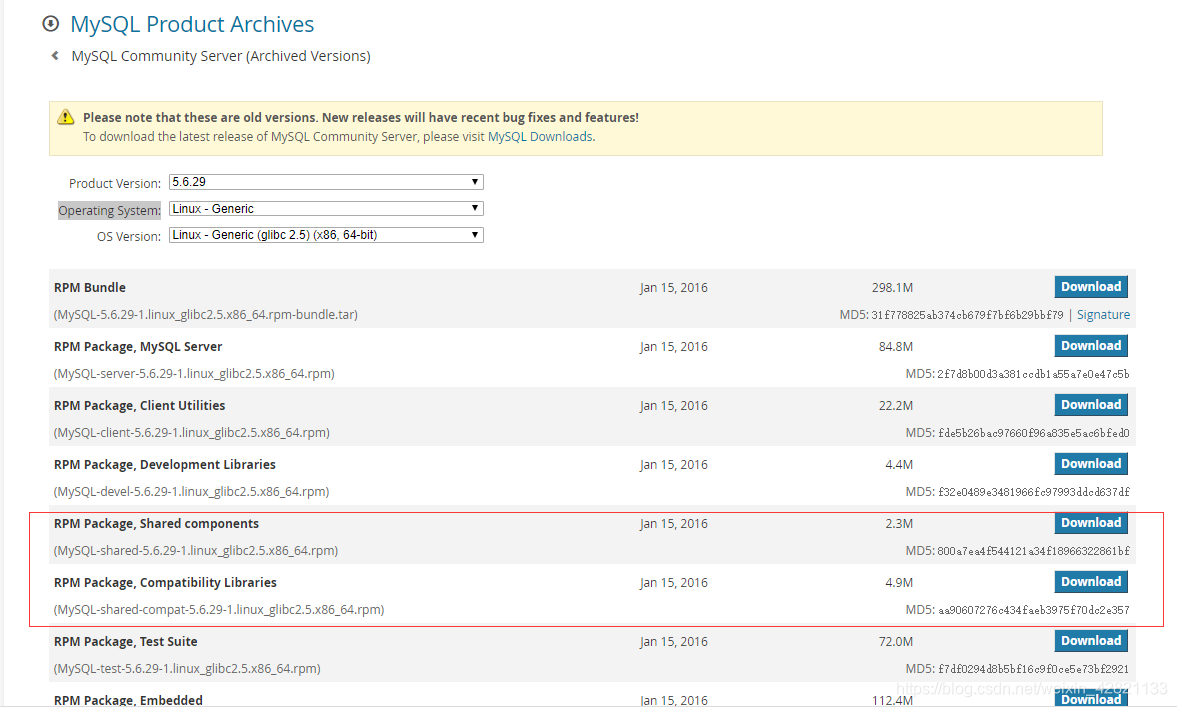The image size is (1177, 707).
Task: Click the Jan 15, 2016 date of RPM Bundle
Action: [x=673, y=287]
